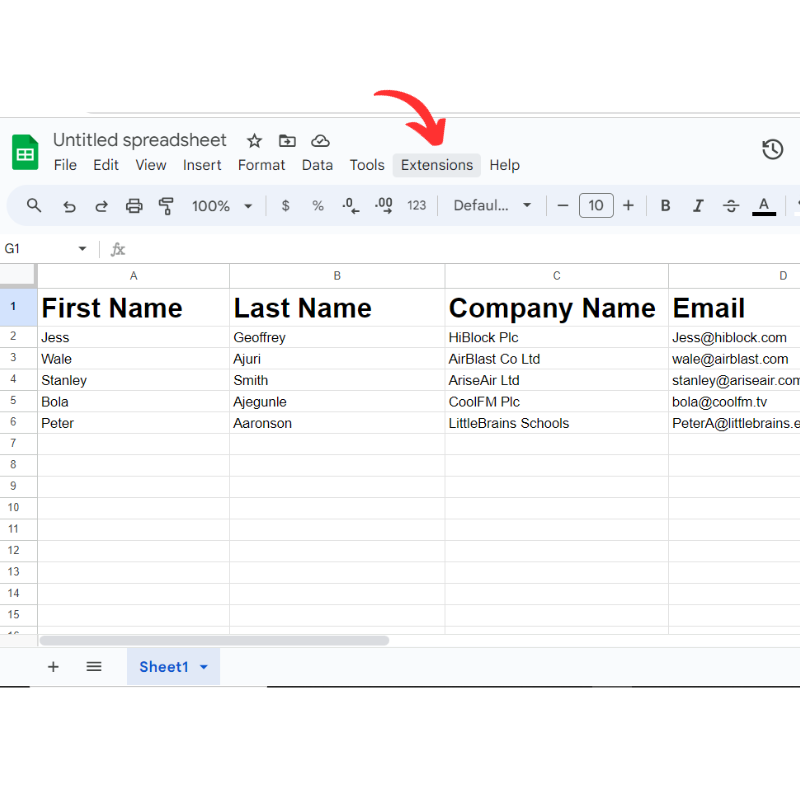
Task: Open the Help menu
Action: click(505, 165)
